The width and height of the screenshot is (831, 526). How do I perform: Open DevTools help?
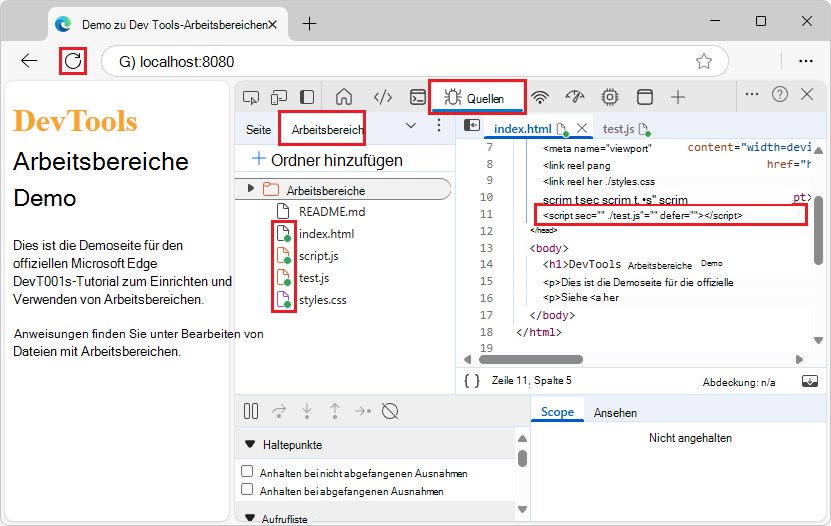click(780, 94)
